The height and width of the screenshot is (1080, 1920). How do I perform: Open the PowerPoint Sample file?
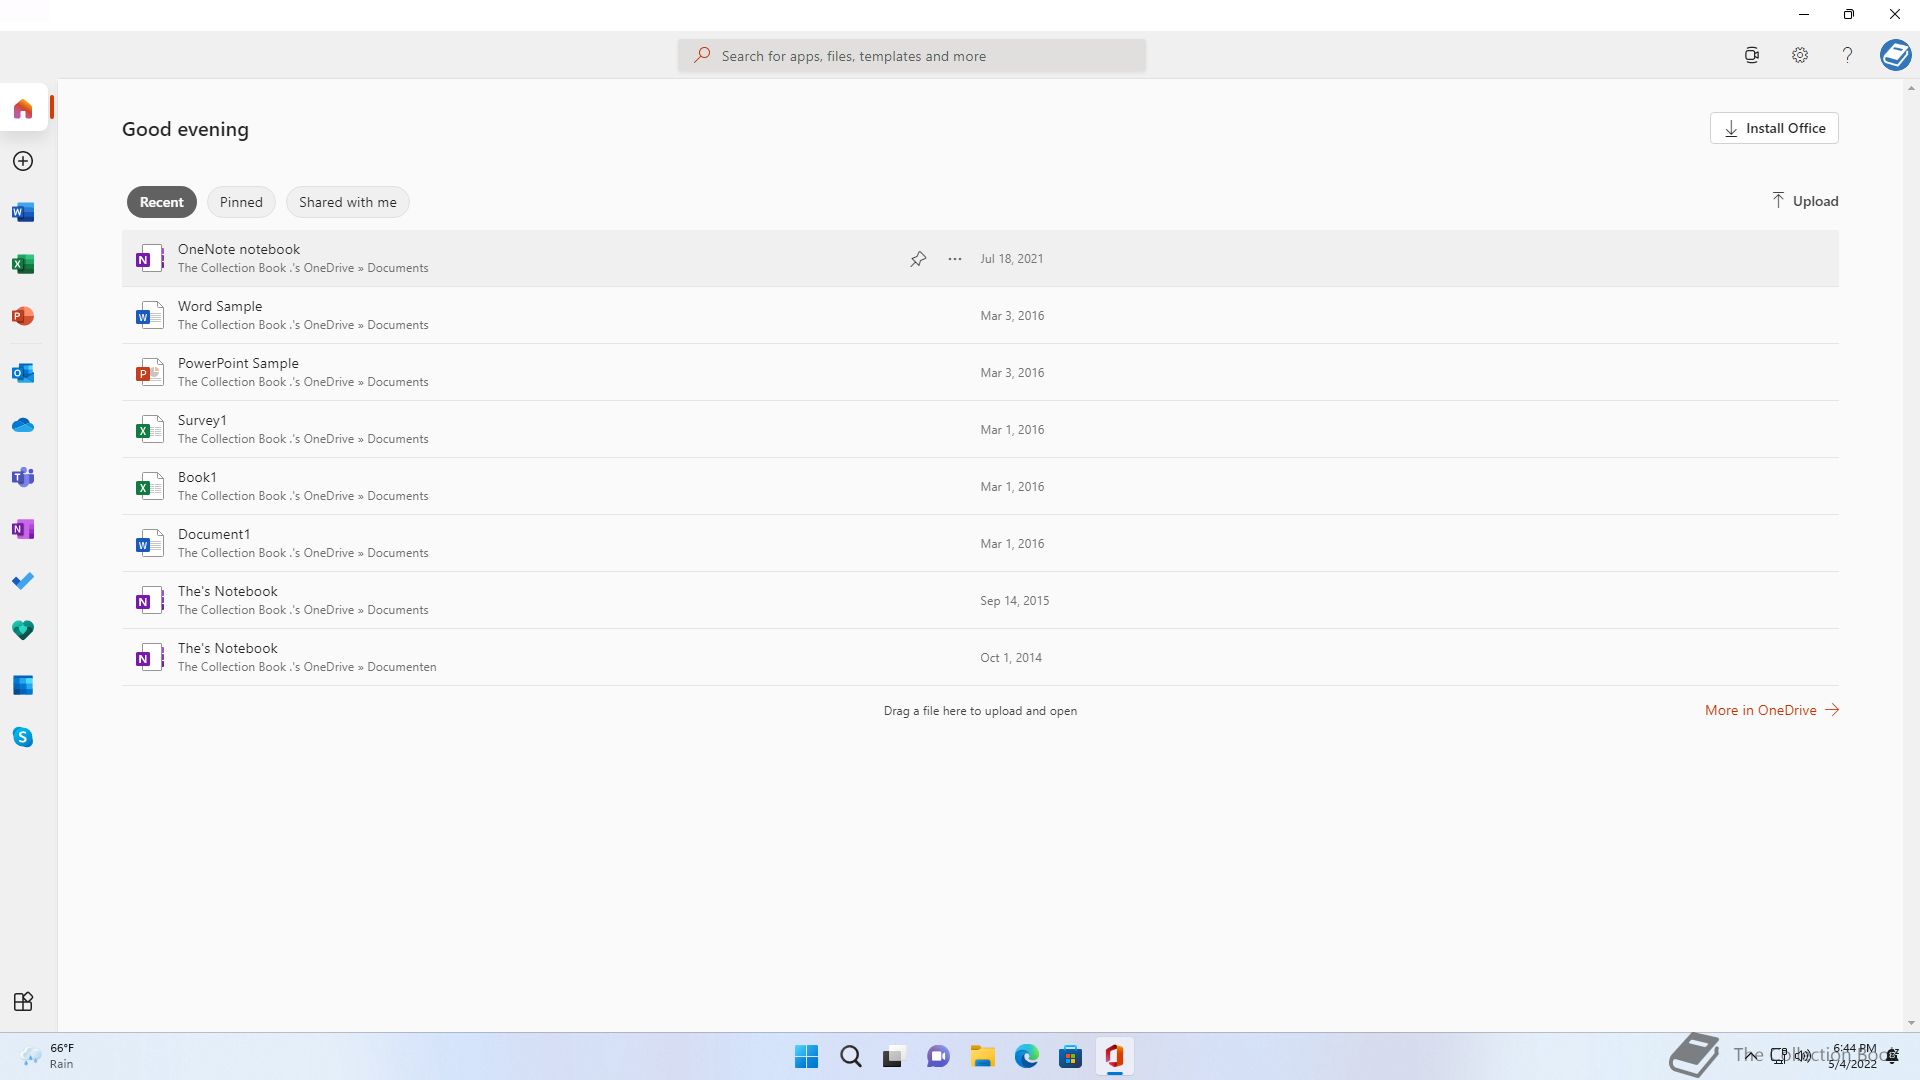coord(980,372)
